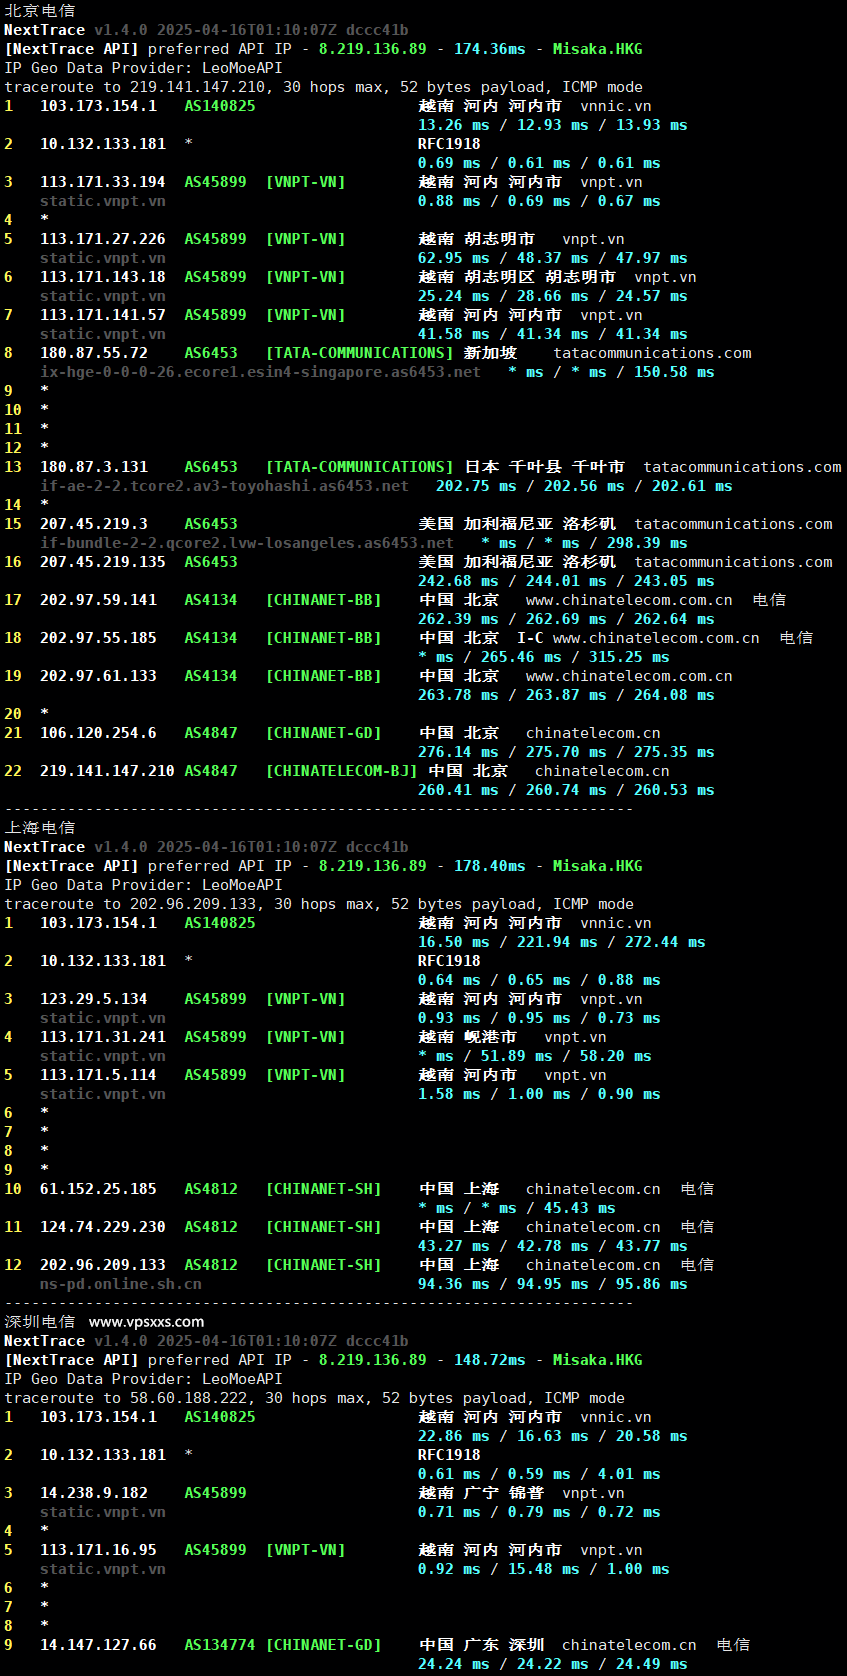This screenshot has width=847, height=1676.
Task: Select hostname ix-hge-0-0-0-26.ecore1.esin4-singapore.as6453.net
Action: (260, 372)
